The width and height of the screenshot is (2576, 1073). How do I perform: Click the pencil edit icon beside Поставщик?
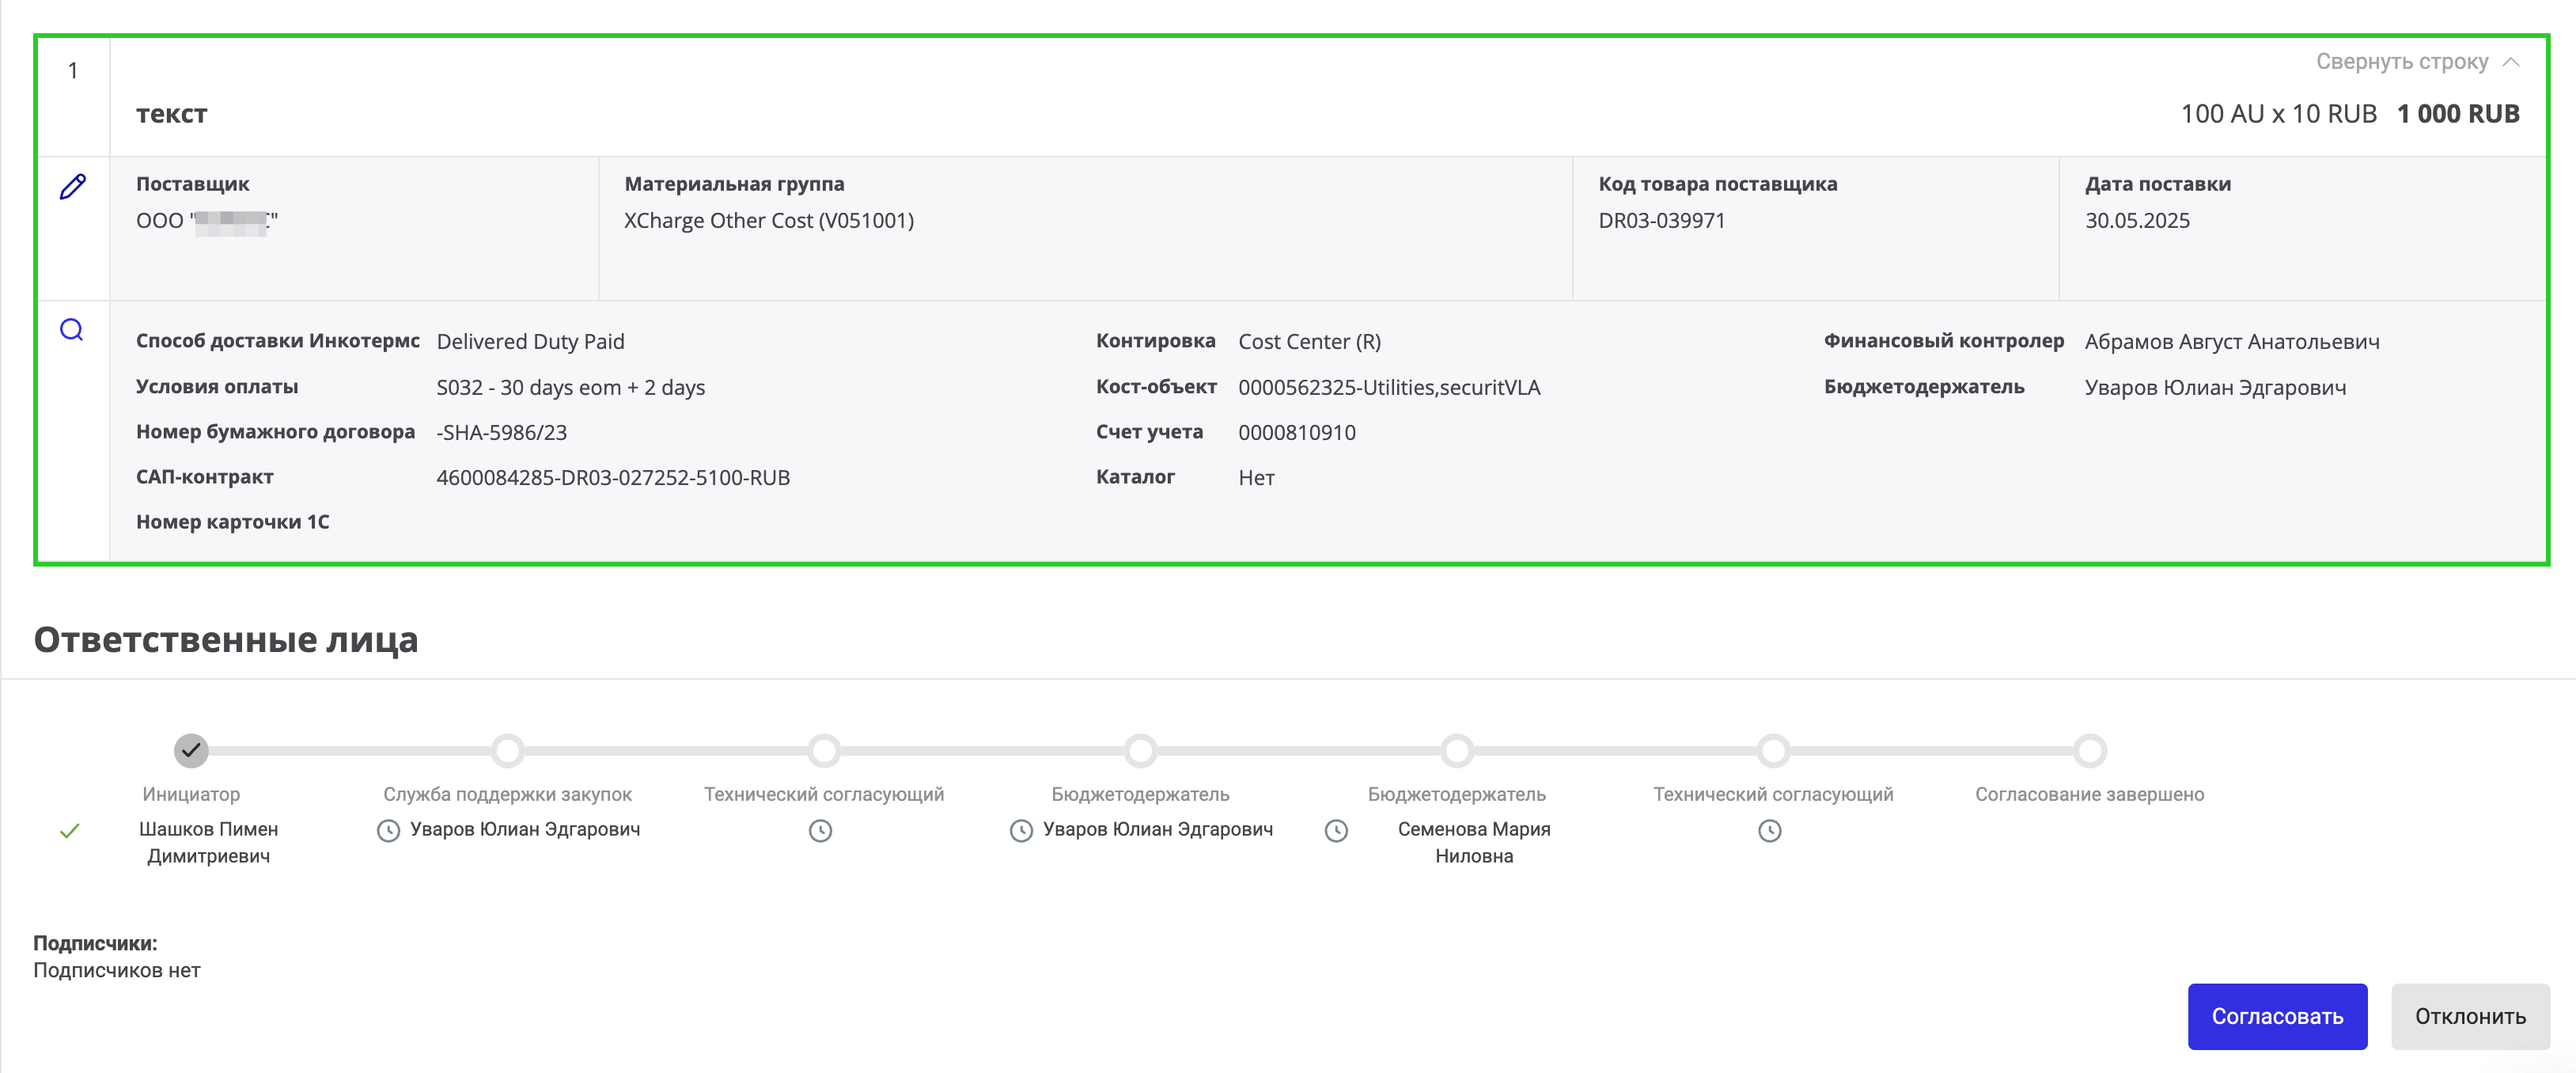72,187
